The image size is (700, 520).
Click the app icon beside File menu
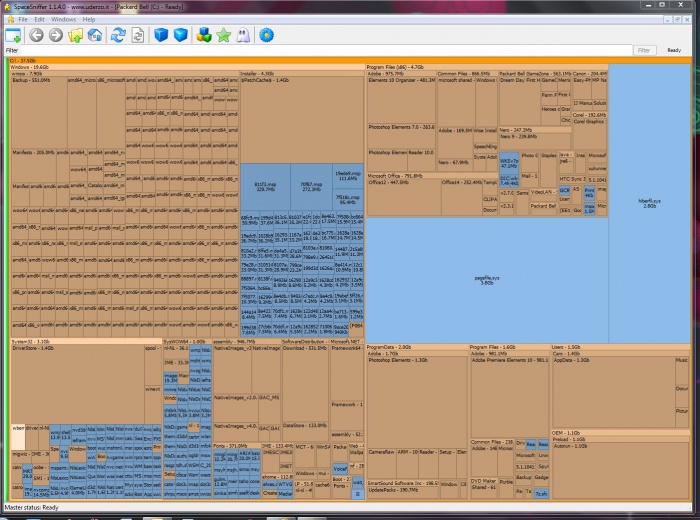click(x=11, y=20)
